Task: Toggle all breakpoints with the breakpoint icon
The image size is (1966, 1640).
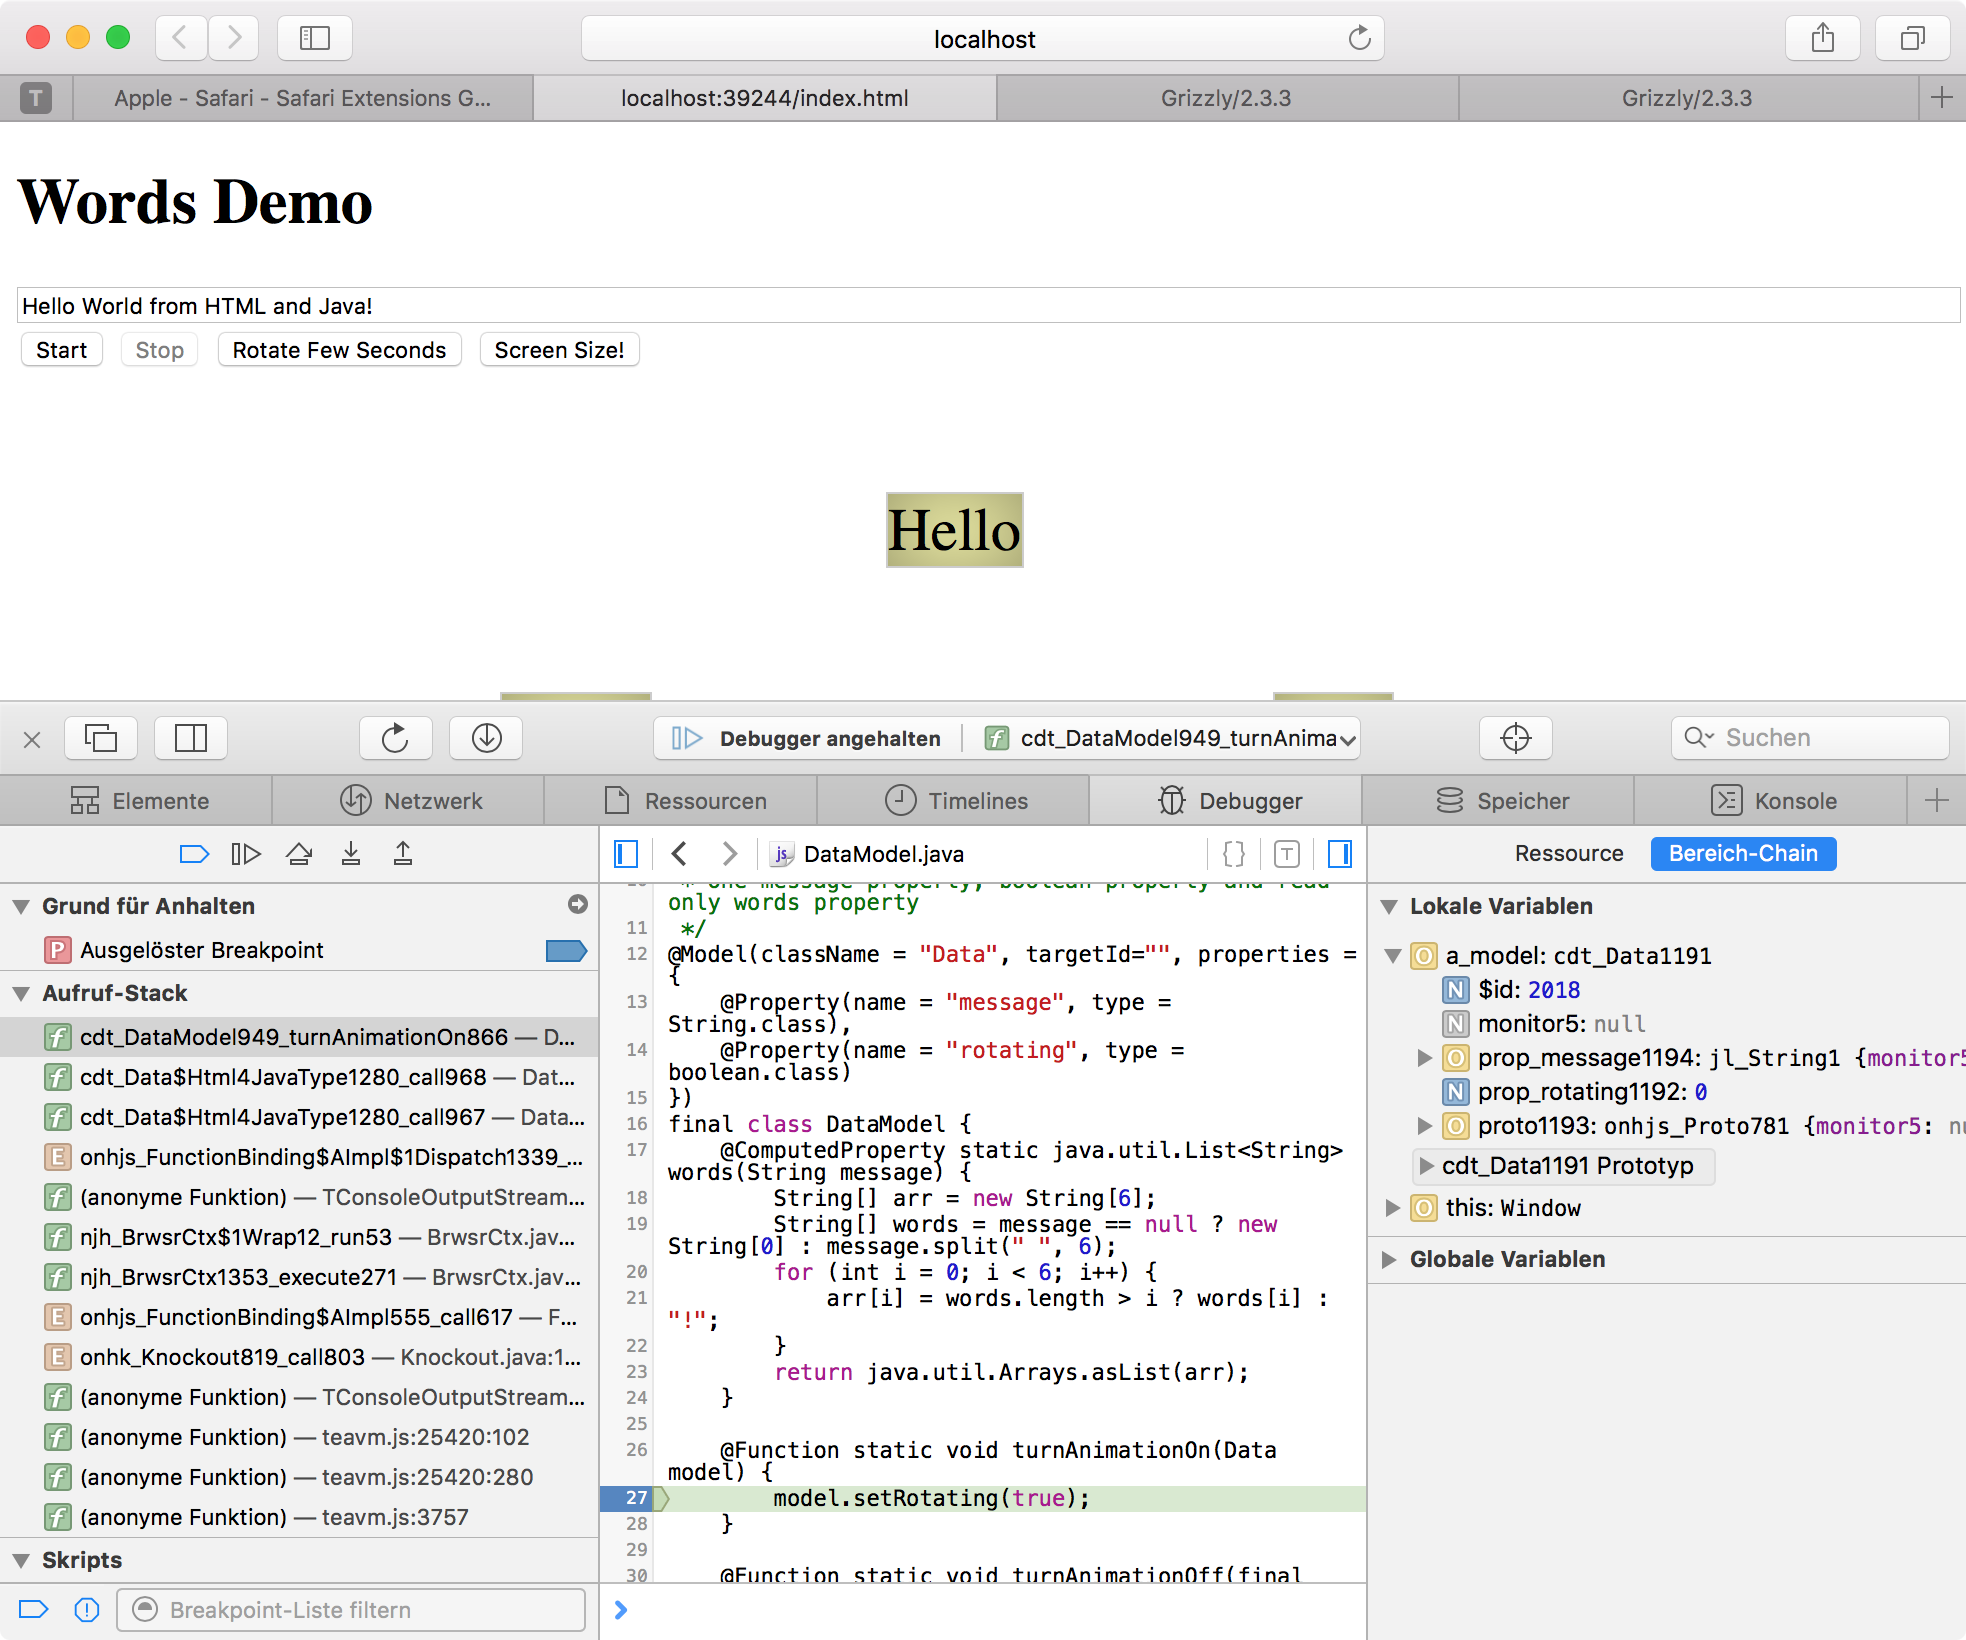Action: (x=194, y=854)
